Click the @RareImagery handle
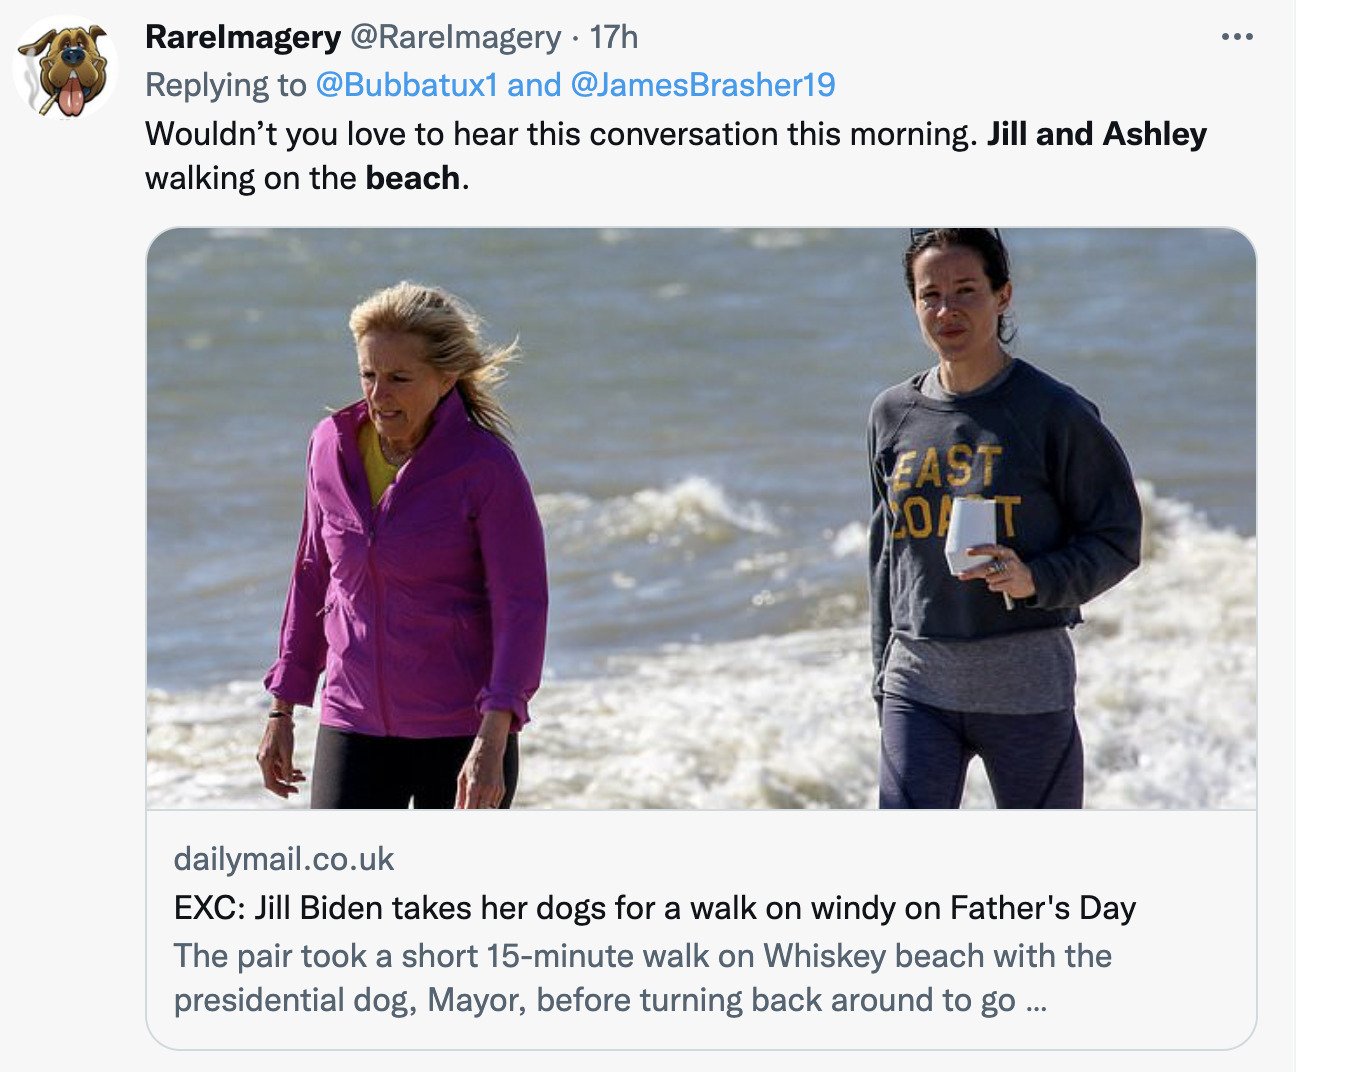1348x1072 pixels. pyautogui.click(x=454, y=37)
